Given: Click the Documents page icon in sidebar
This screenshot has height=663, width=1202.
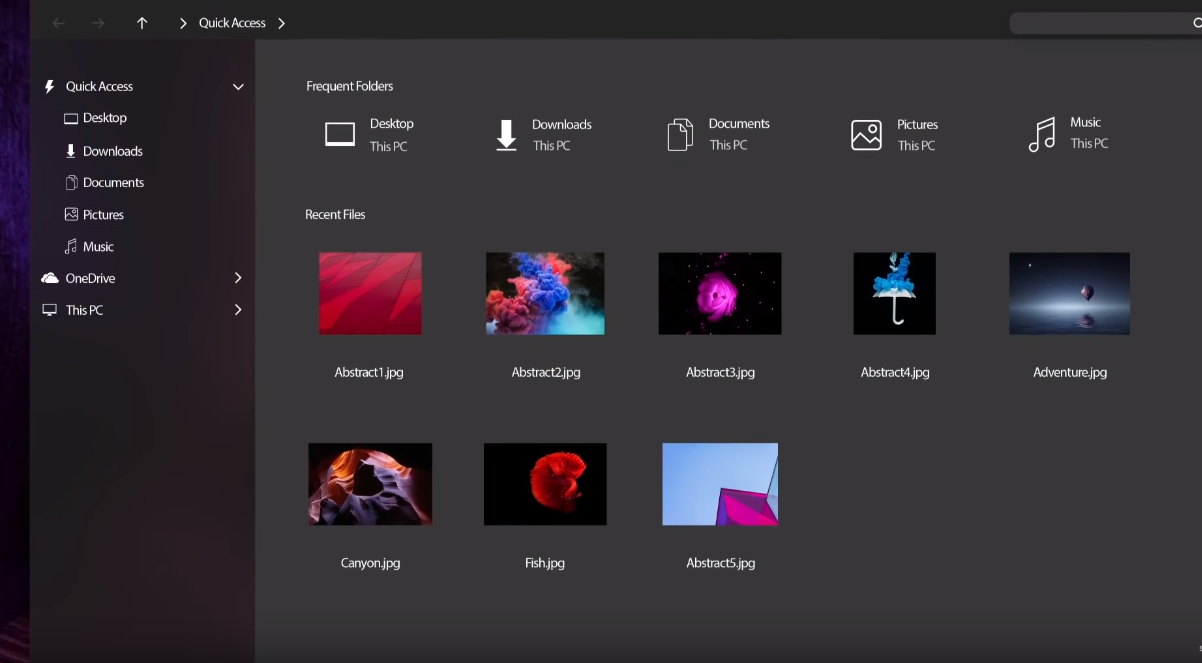Looking at the screenshot, I should (x=71, y=183).
